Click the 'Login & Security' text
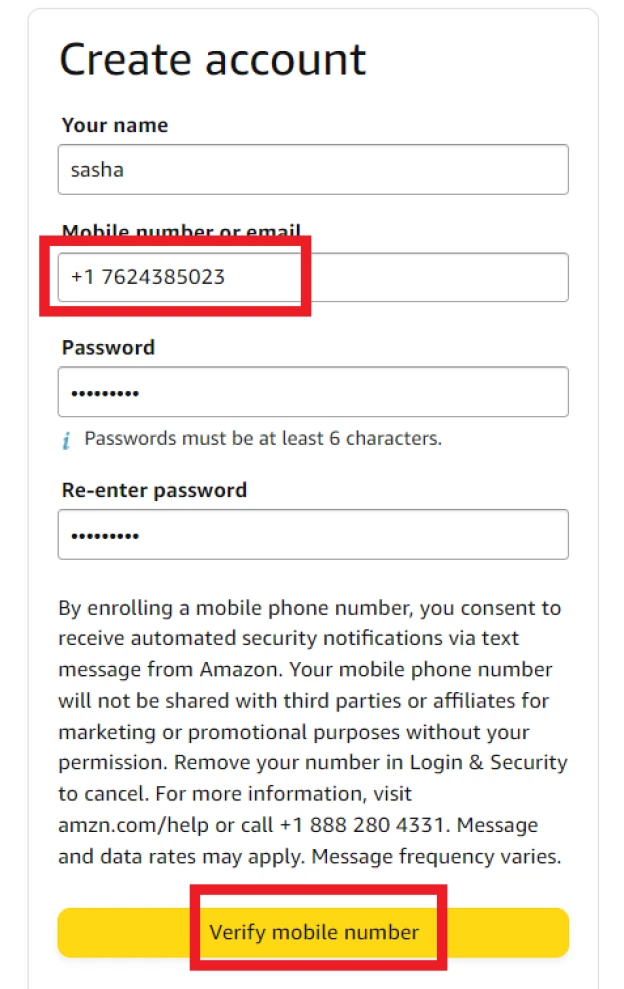624x989 pixels. coord(488,763)
